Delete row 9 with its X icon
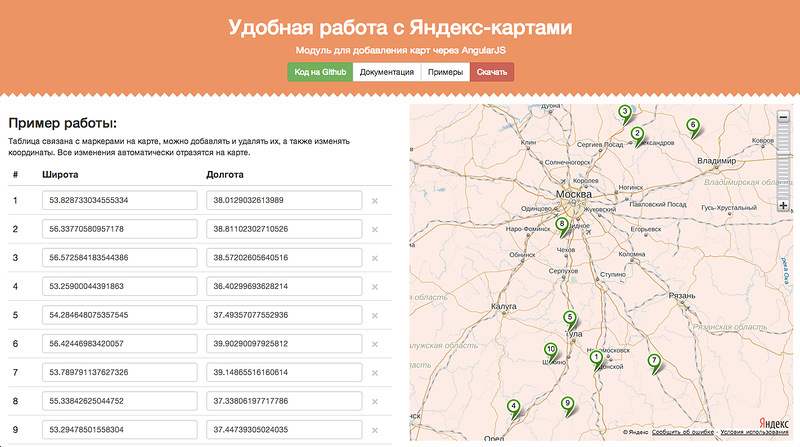 tap(374, 430)
